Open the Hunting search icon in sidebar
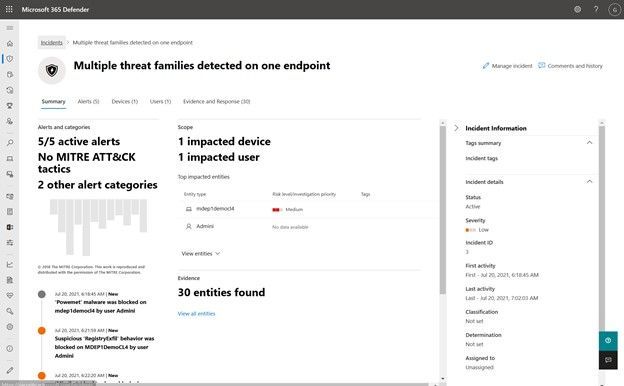The image size is (624, 386). [x=10, y=142]
